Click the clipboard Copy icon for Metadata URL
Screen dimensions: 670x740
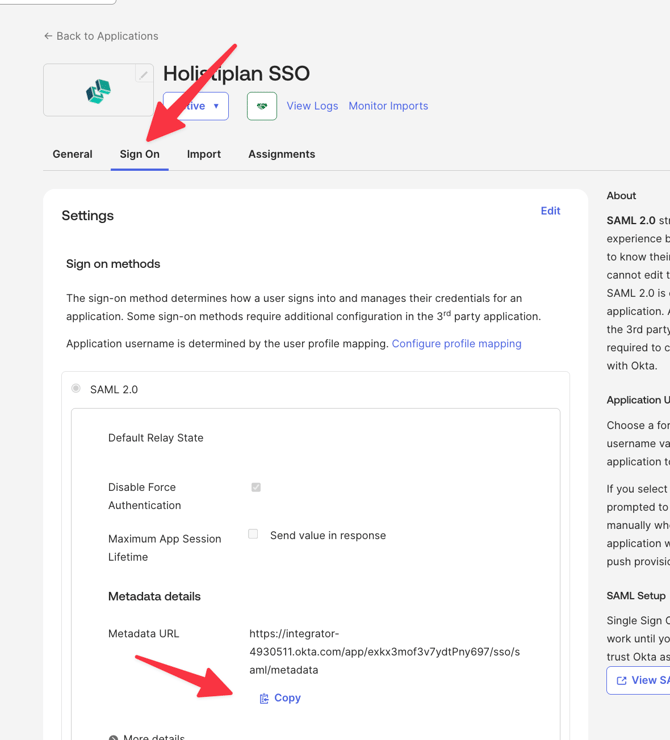click(x=264, y=698)
